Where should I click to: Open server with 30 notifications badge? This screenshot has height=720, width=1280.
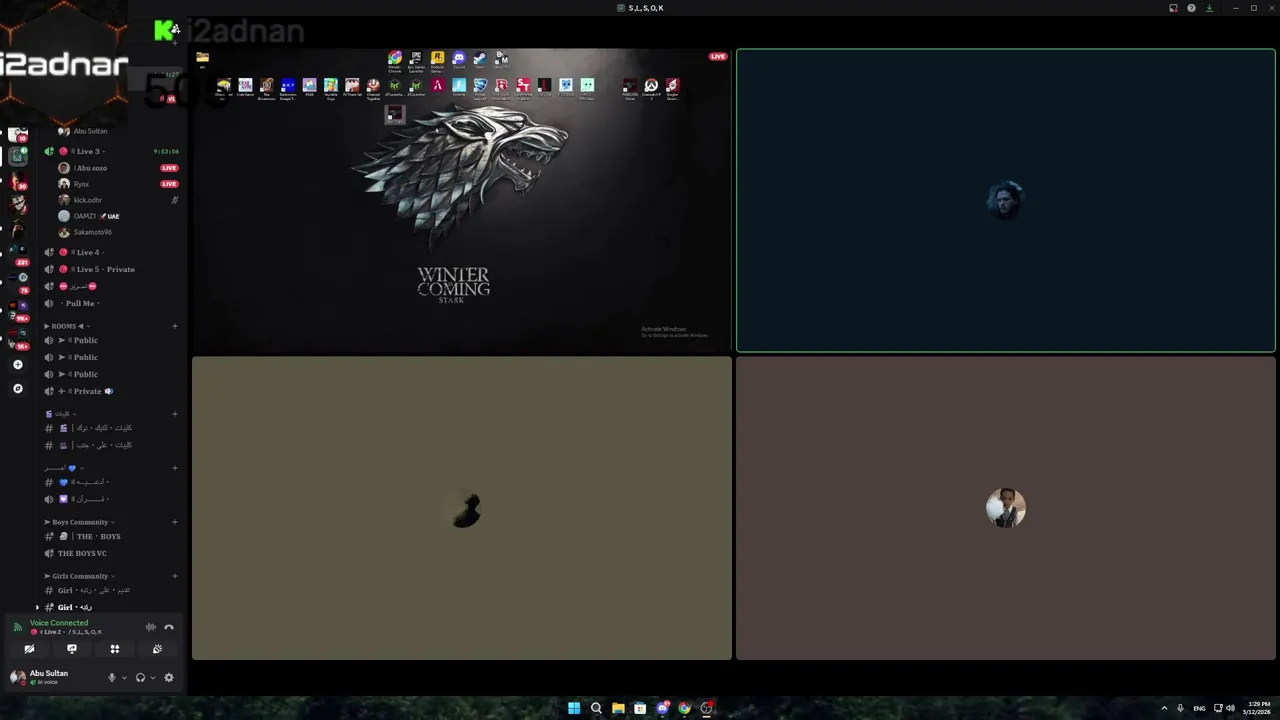pos(17,181)
